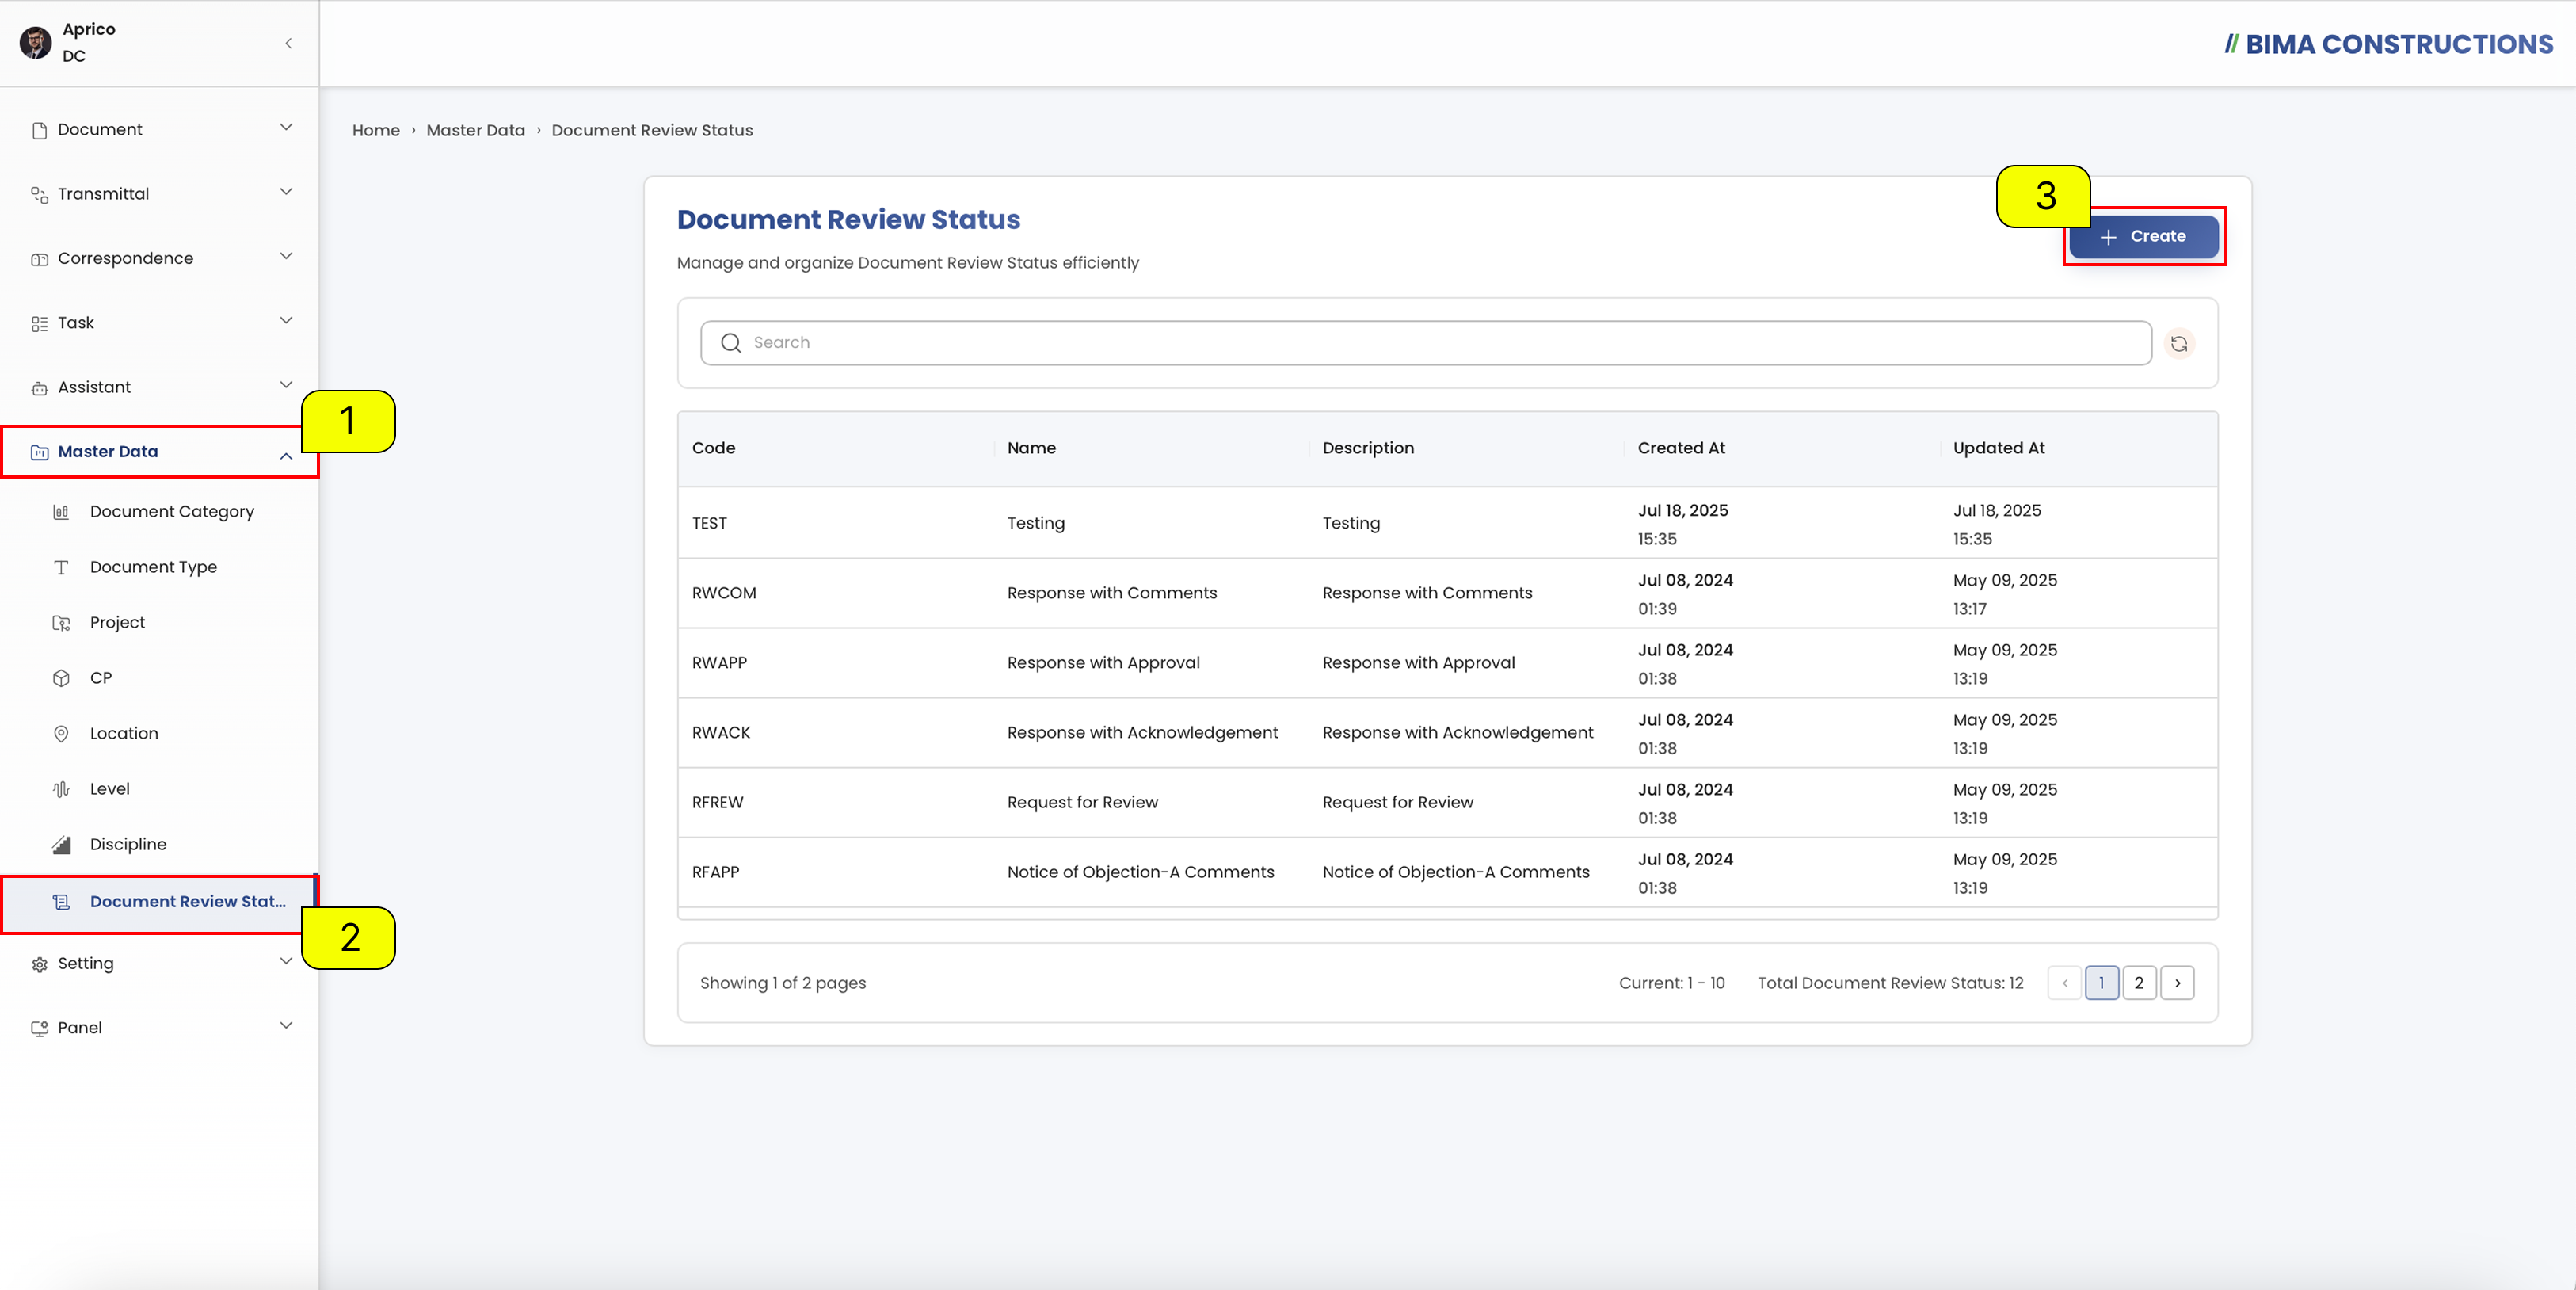Click the Setting gear icon
This screenshot has width=2576, height=1290.
click(x=39, y=964)
